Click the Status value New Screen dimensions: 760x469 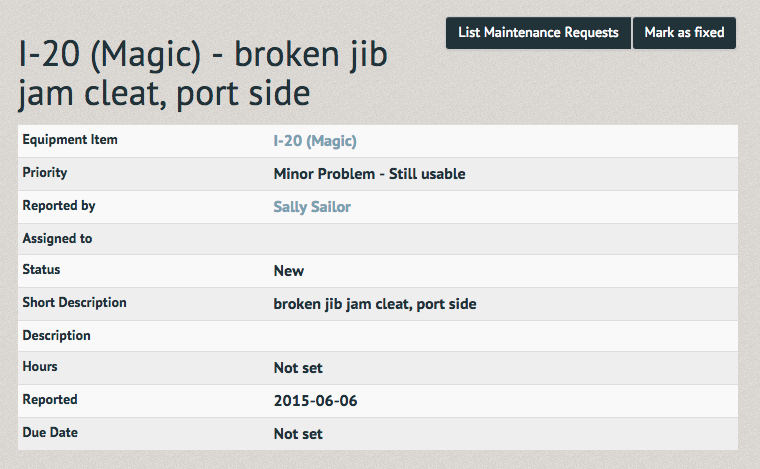click(x=289, y=271)
